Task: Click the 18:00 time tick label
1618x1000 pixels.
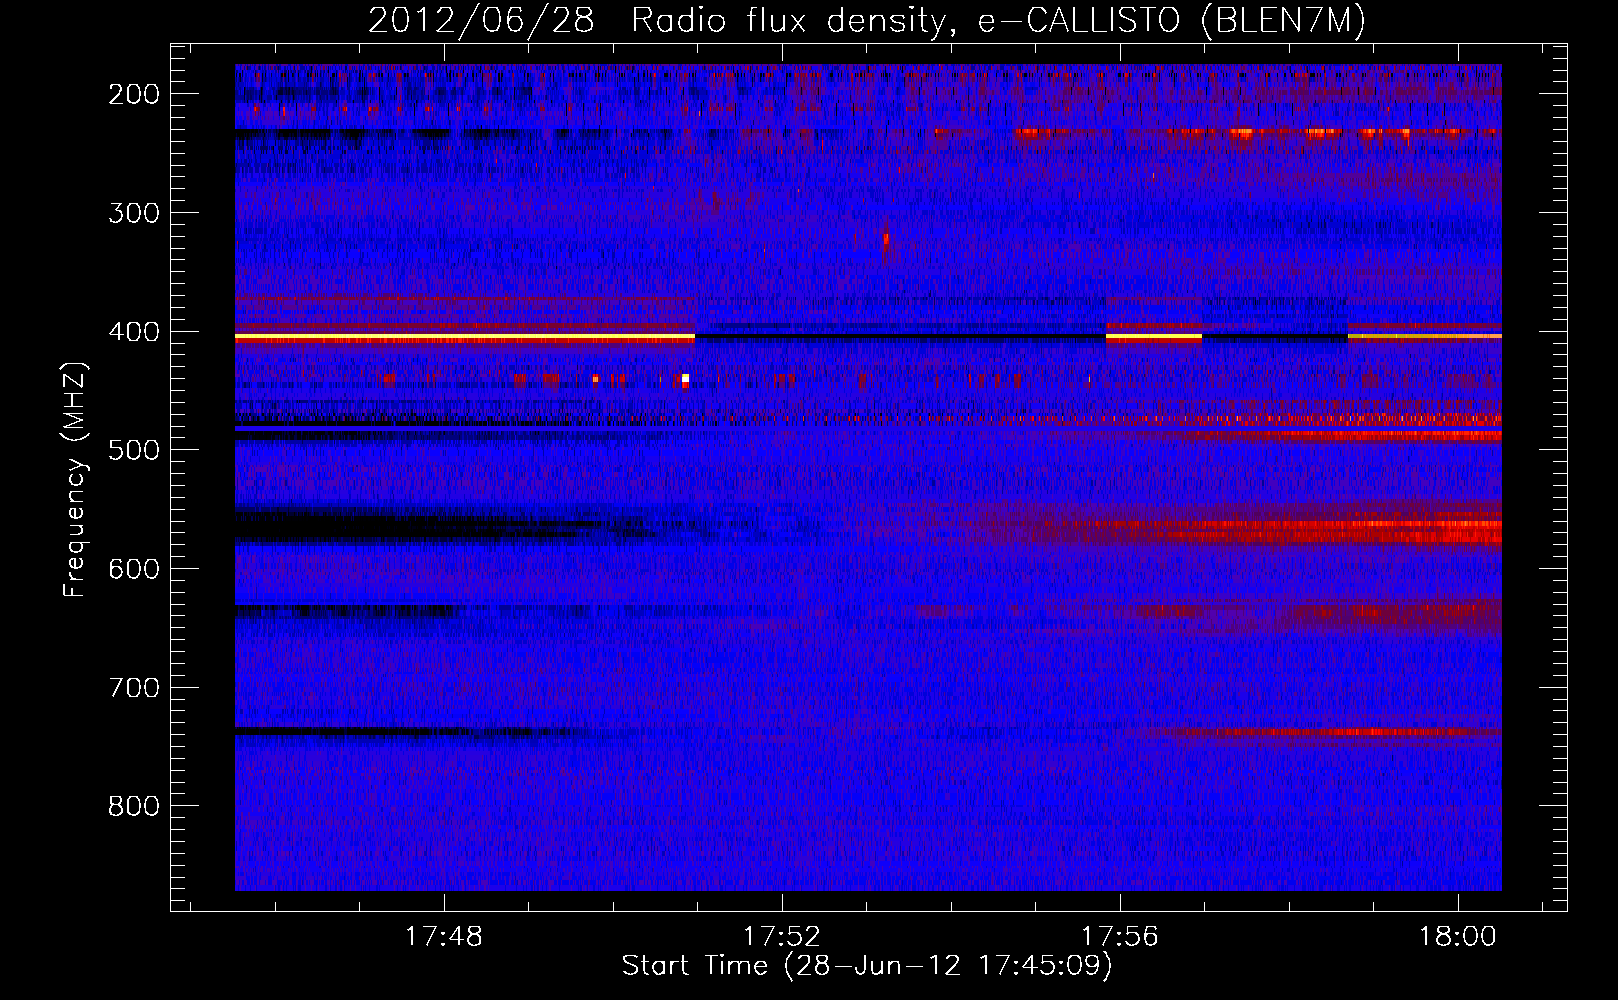Action: pyautogui.click(x=1458, y=937)
